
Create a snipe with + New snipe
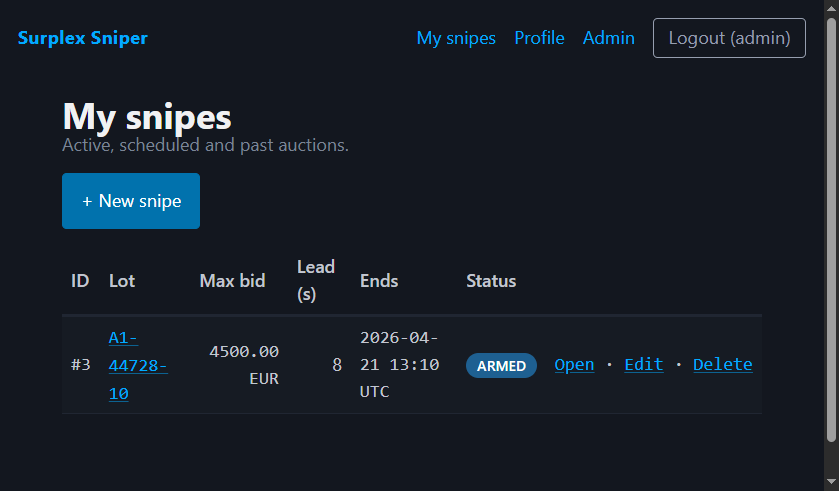[x=131, y=201]
